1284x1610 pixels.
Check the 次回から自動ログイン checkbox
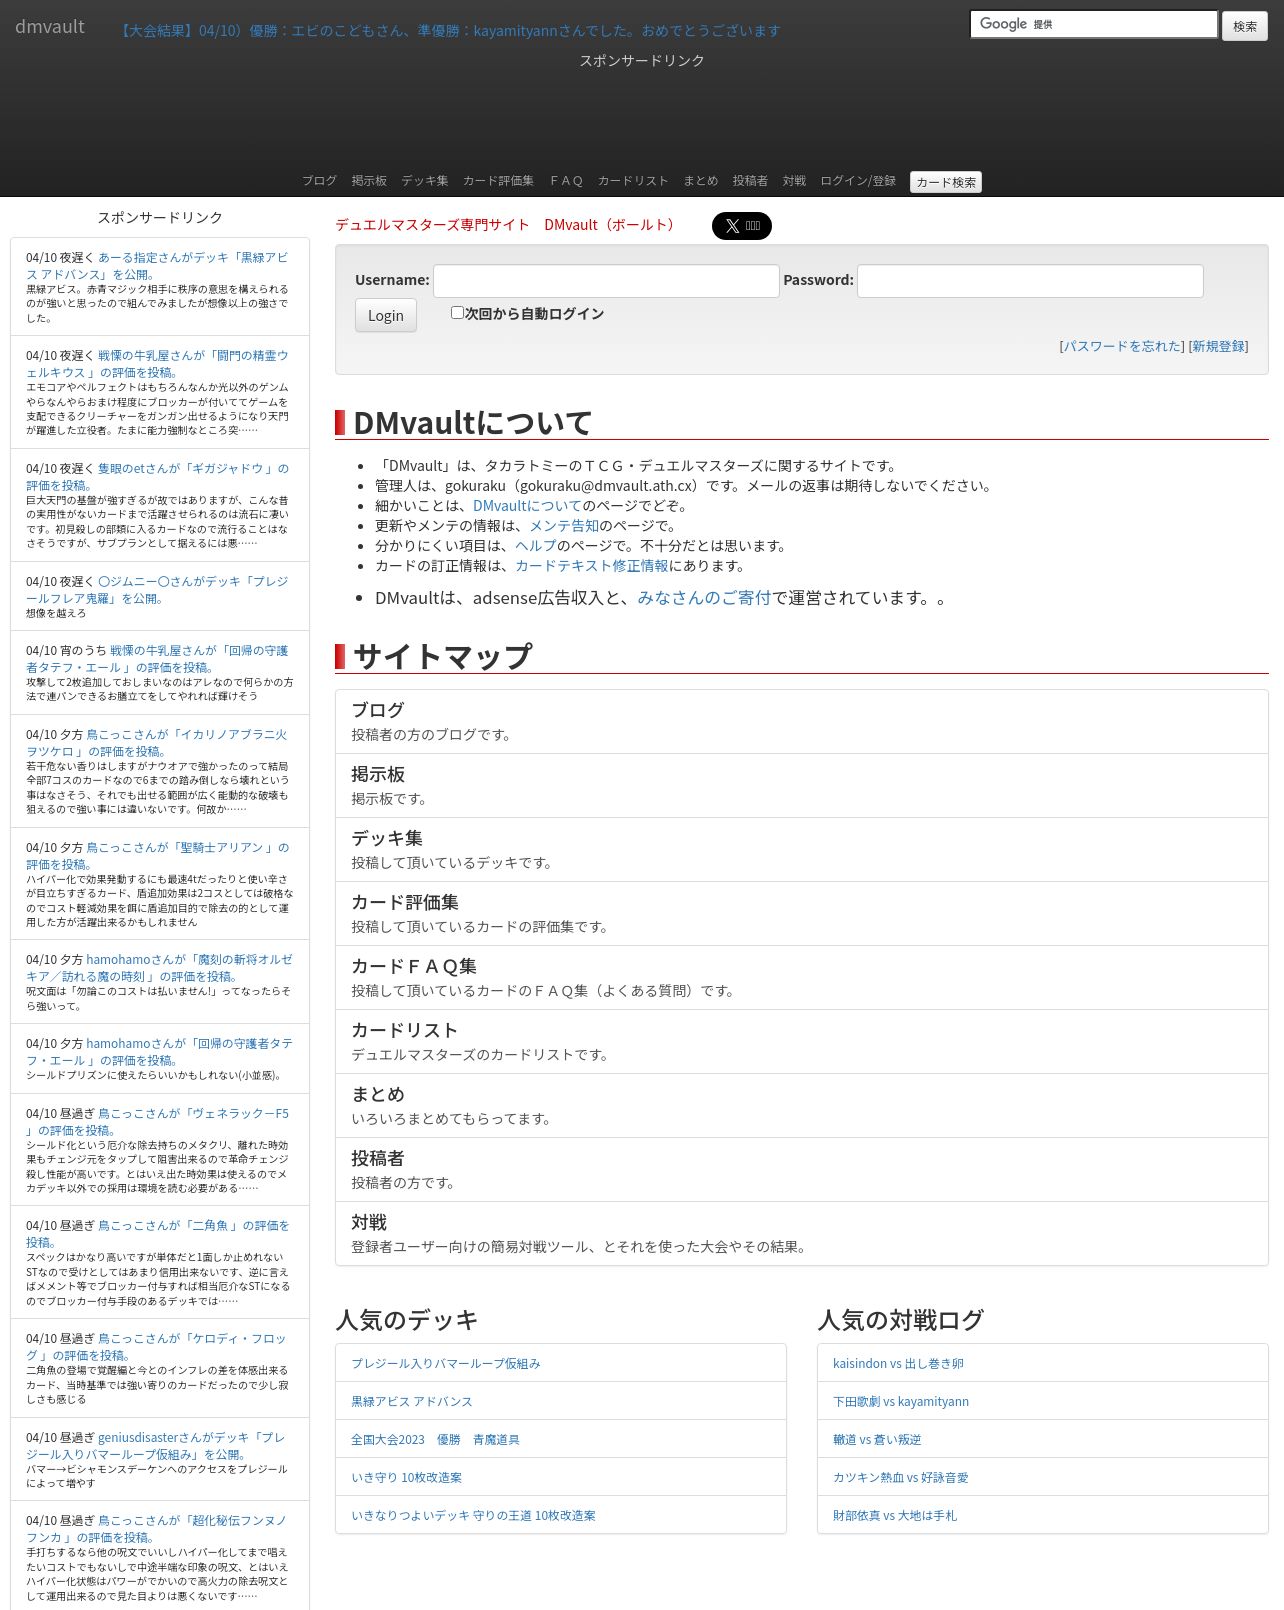[457, 313]
